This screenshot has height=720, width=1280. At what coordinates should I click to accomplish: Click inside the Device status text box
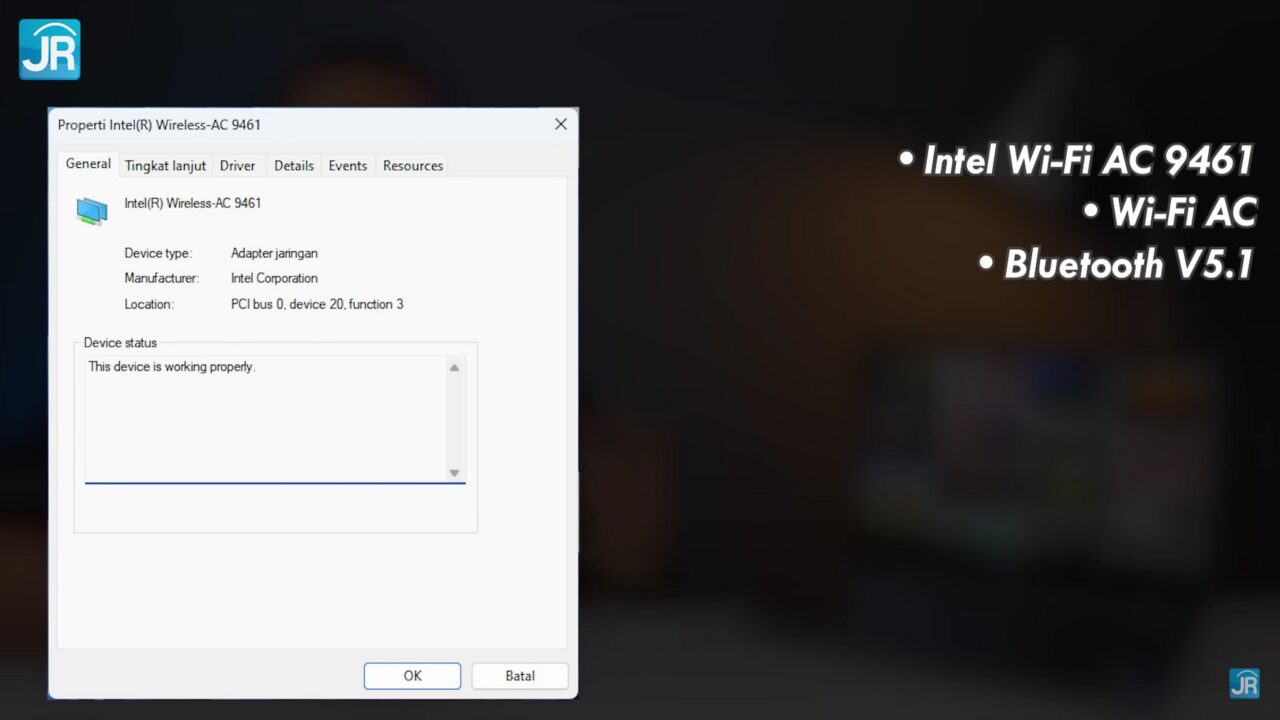pyautogui.click(x=265, y=420)
